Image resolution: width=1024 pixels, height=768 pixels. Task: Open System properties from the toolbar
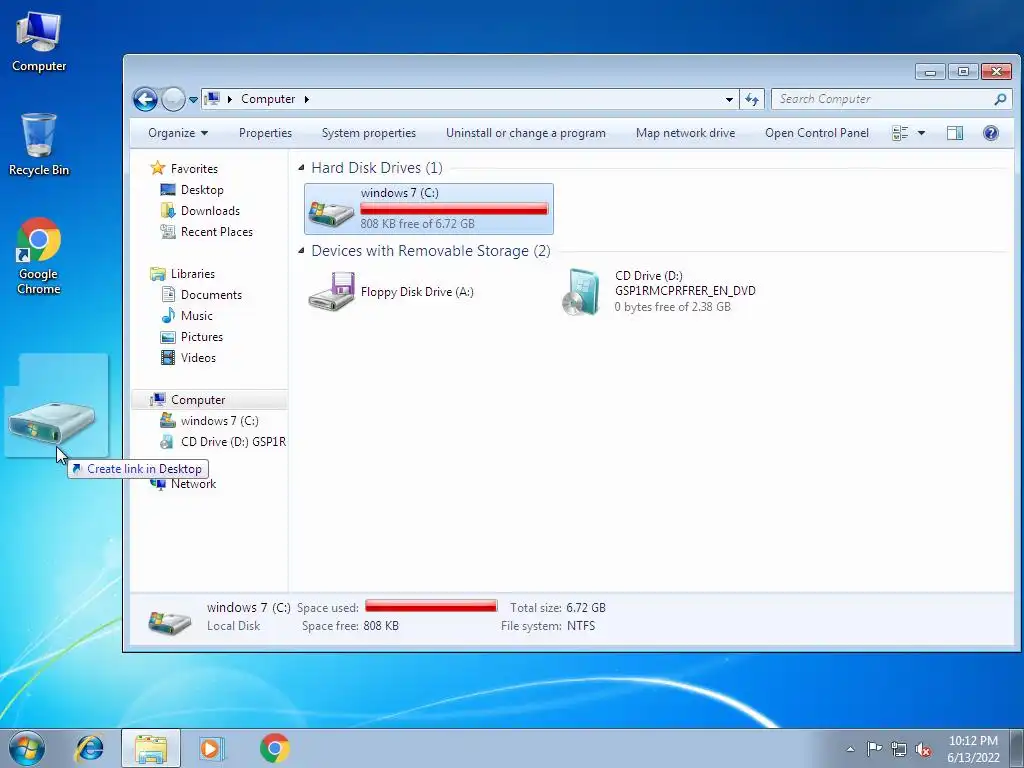point(368,133)
